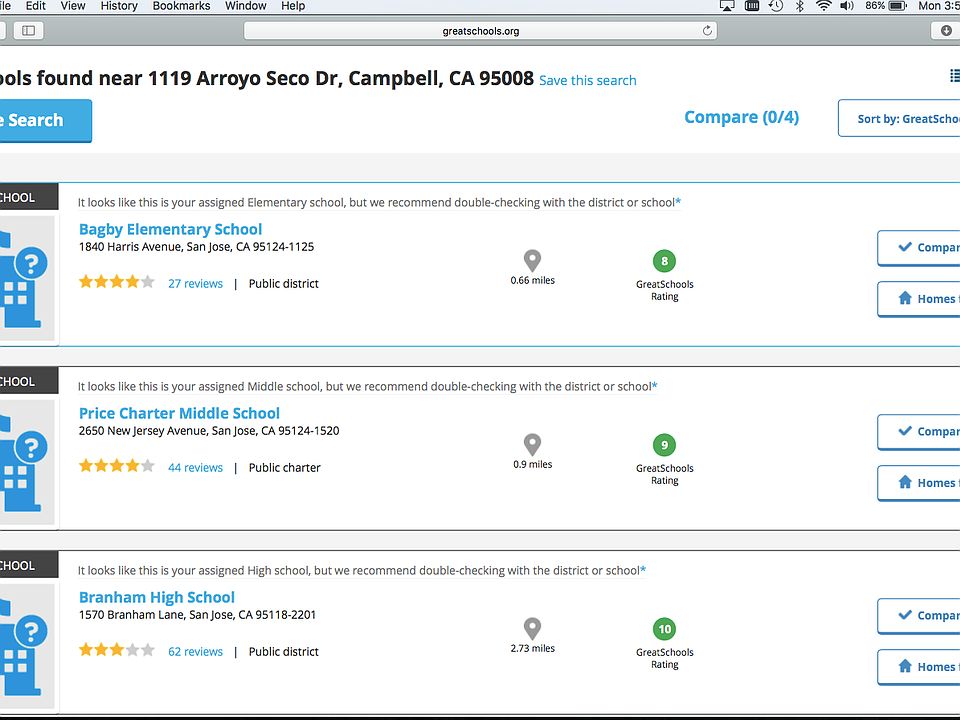Screen dimensions: 960x720
Task: Open the View menu
Action: coord(73,6)
